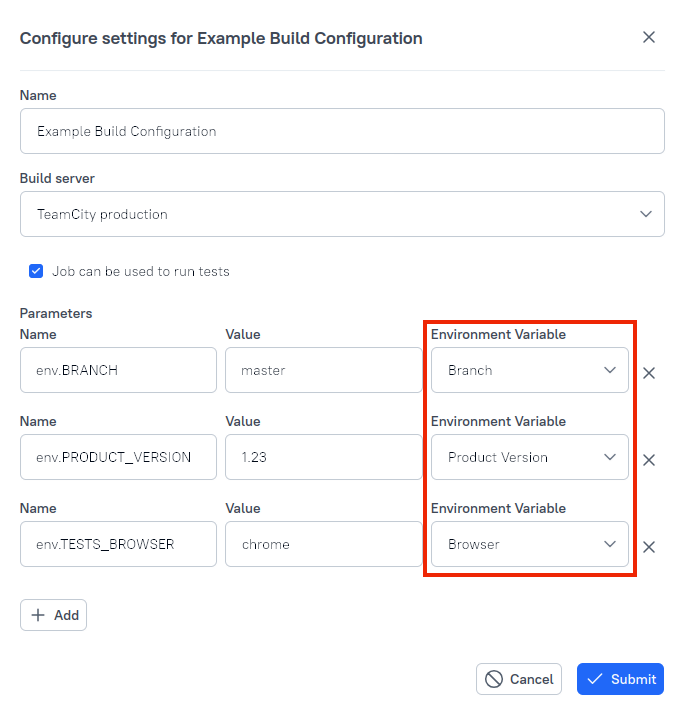The height and width of the screenshot is (715, 685).
Task: Edit the chrome value field
Action: [x=324, y=544]
